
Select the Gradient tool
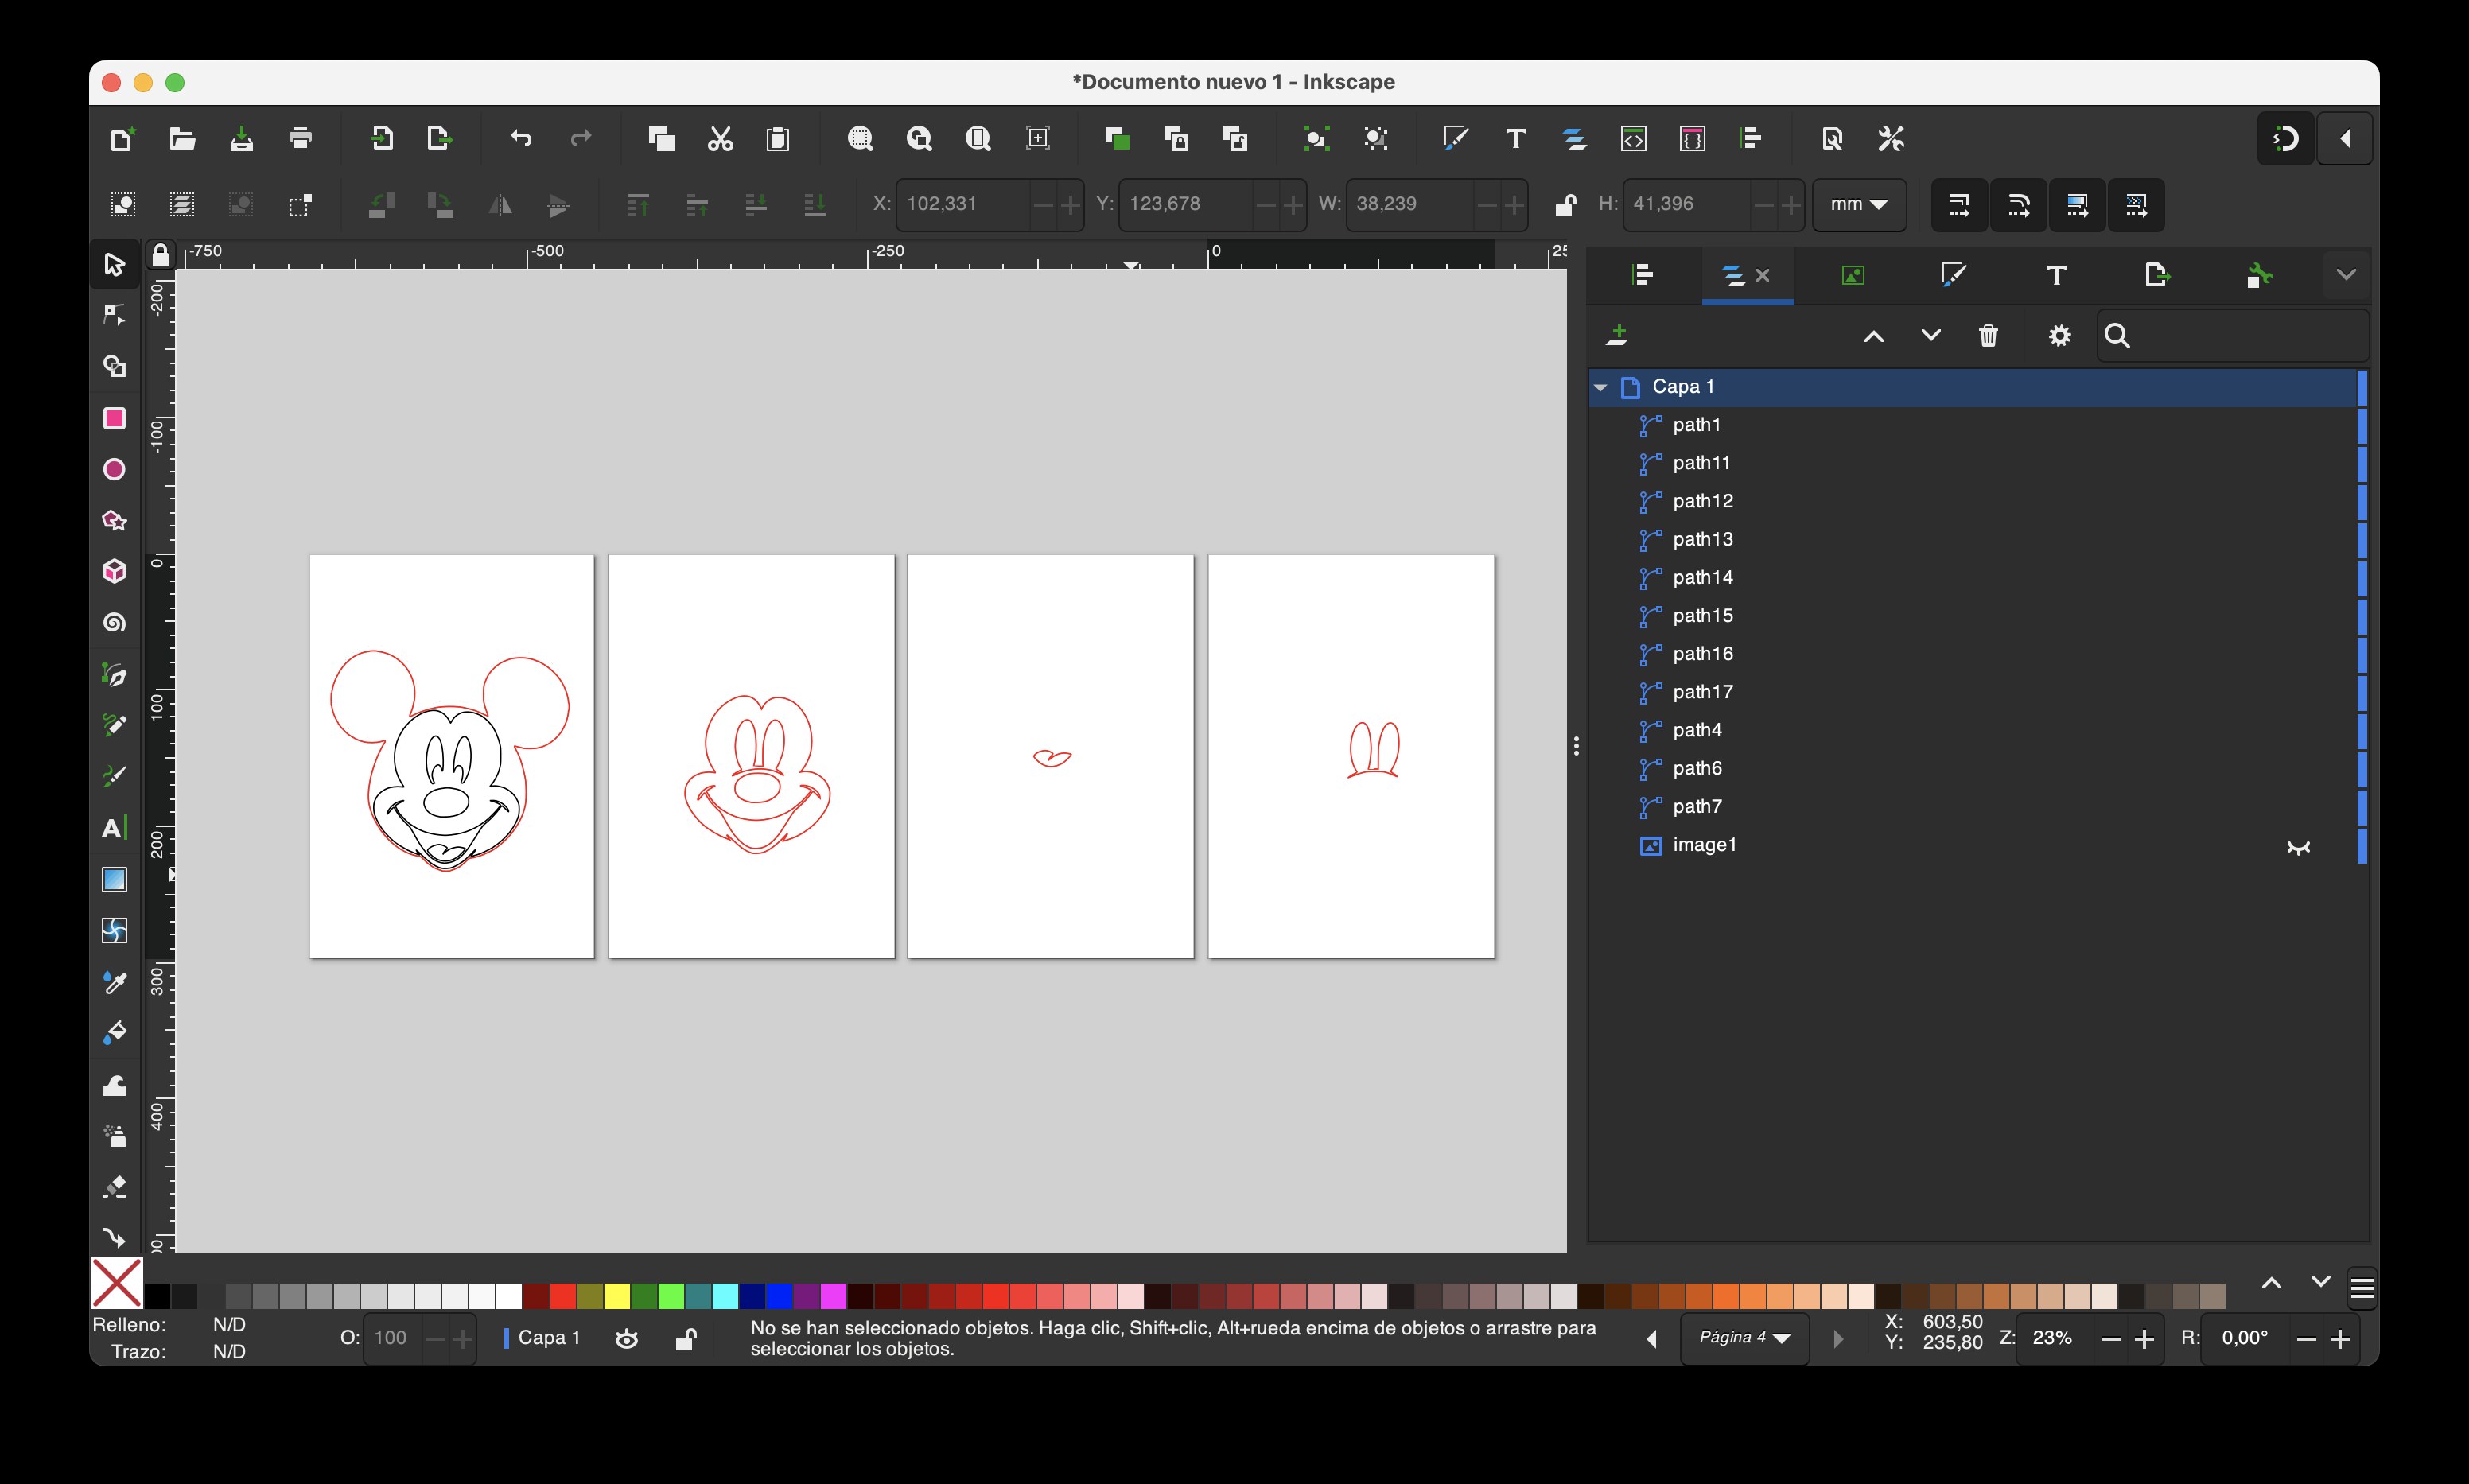pyautogui.click(x=114, y=879)
